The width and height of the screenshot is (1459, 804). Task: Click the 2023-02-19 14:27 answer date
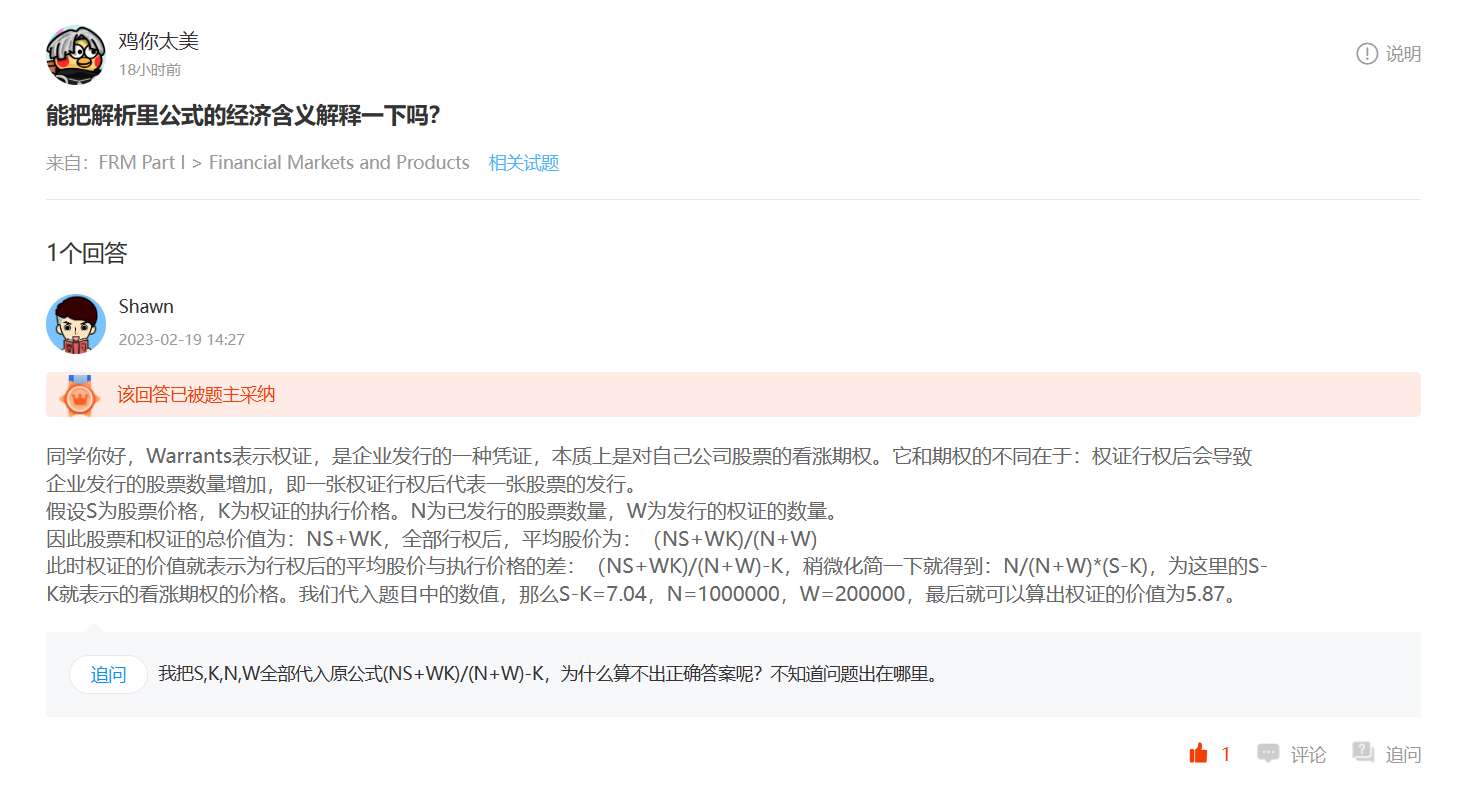click(x=182, y=339)
